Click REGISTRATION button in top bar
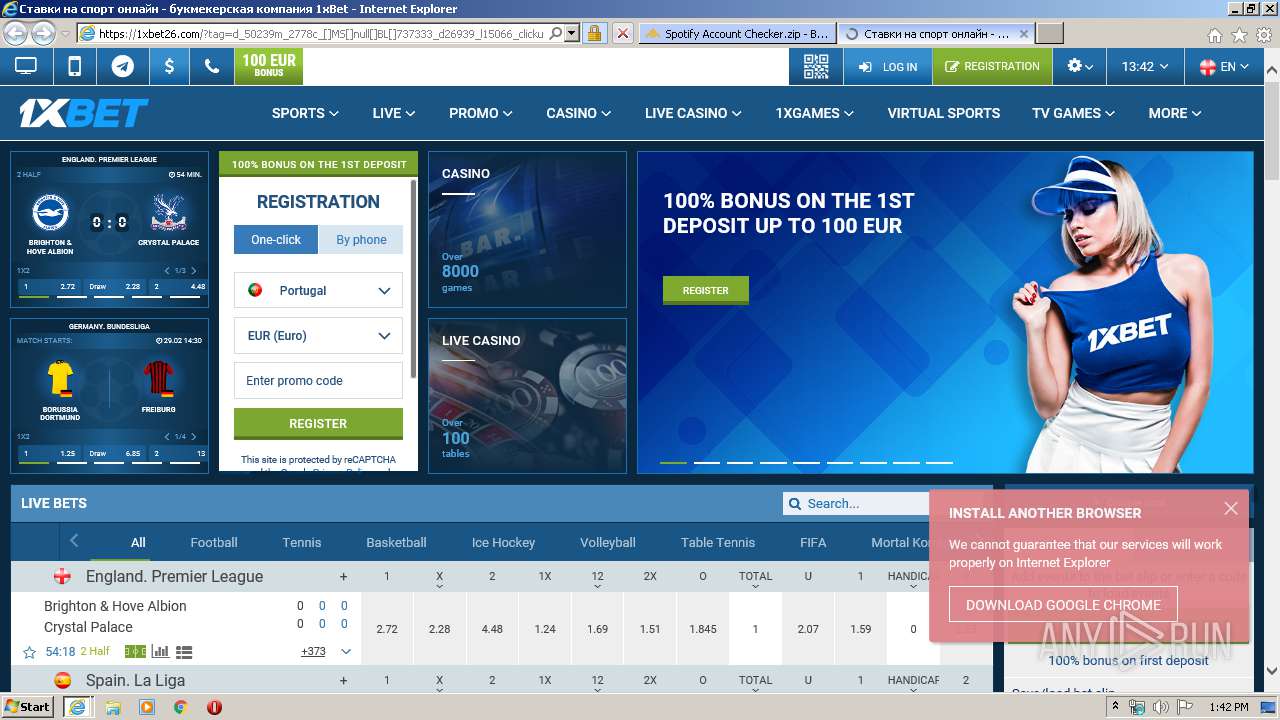 992,67
